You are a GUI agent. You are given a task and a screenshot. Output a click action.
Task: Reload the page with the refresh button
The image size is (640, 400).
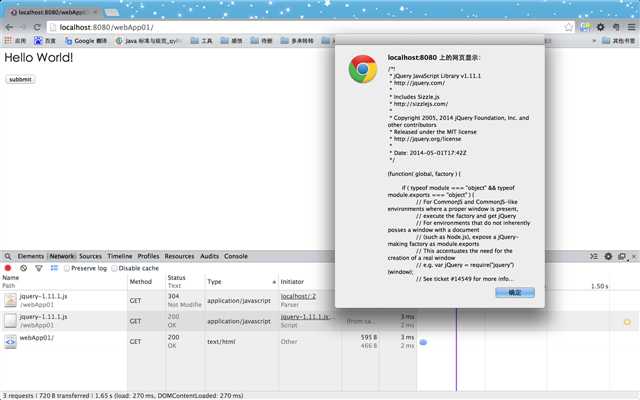pyautogui.click(x=37, y=27)
